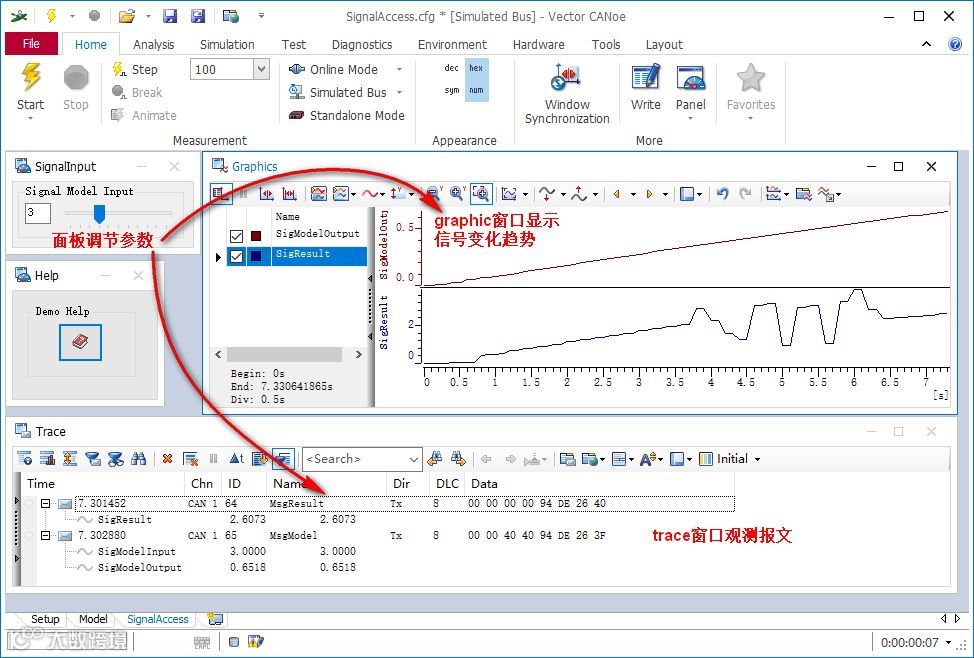Image resolution: width=974 pixels, height=658 pixels.
Task: Select num display mode
Action: coord(476,90)
